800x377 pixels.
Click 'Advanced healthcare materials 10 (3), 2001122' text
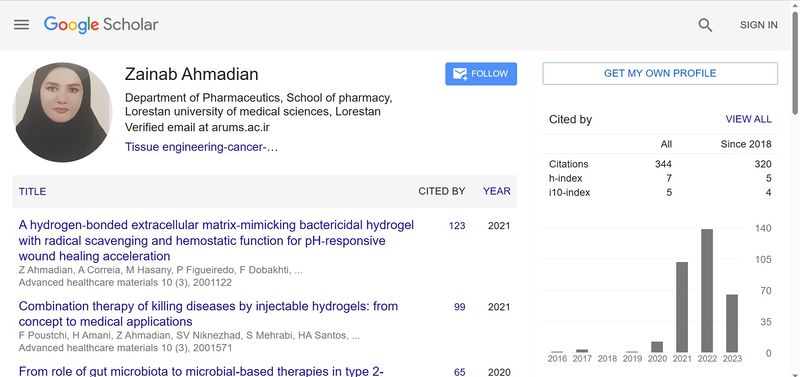[x=125, y=283]
